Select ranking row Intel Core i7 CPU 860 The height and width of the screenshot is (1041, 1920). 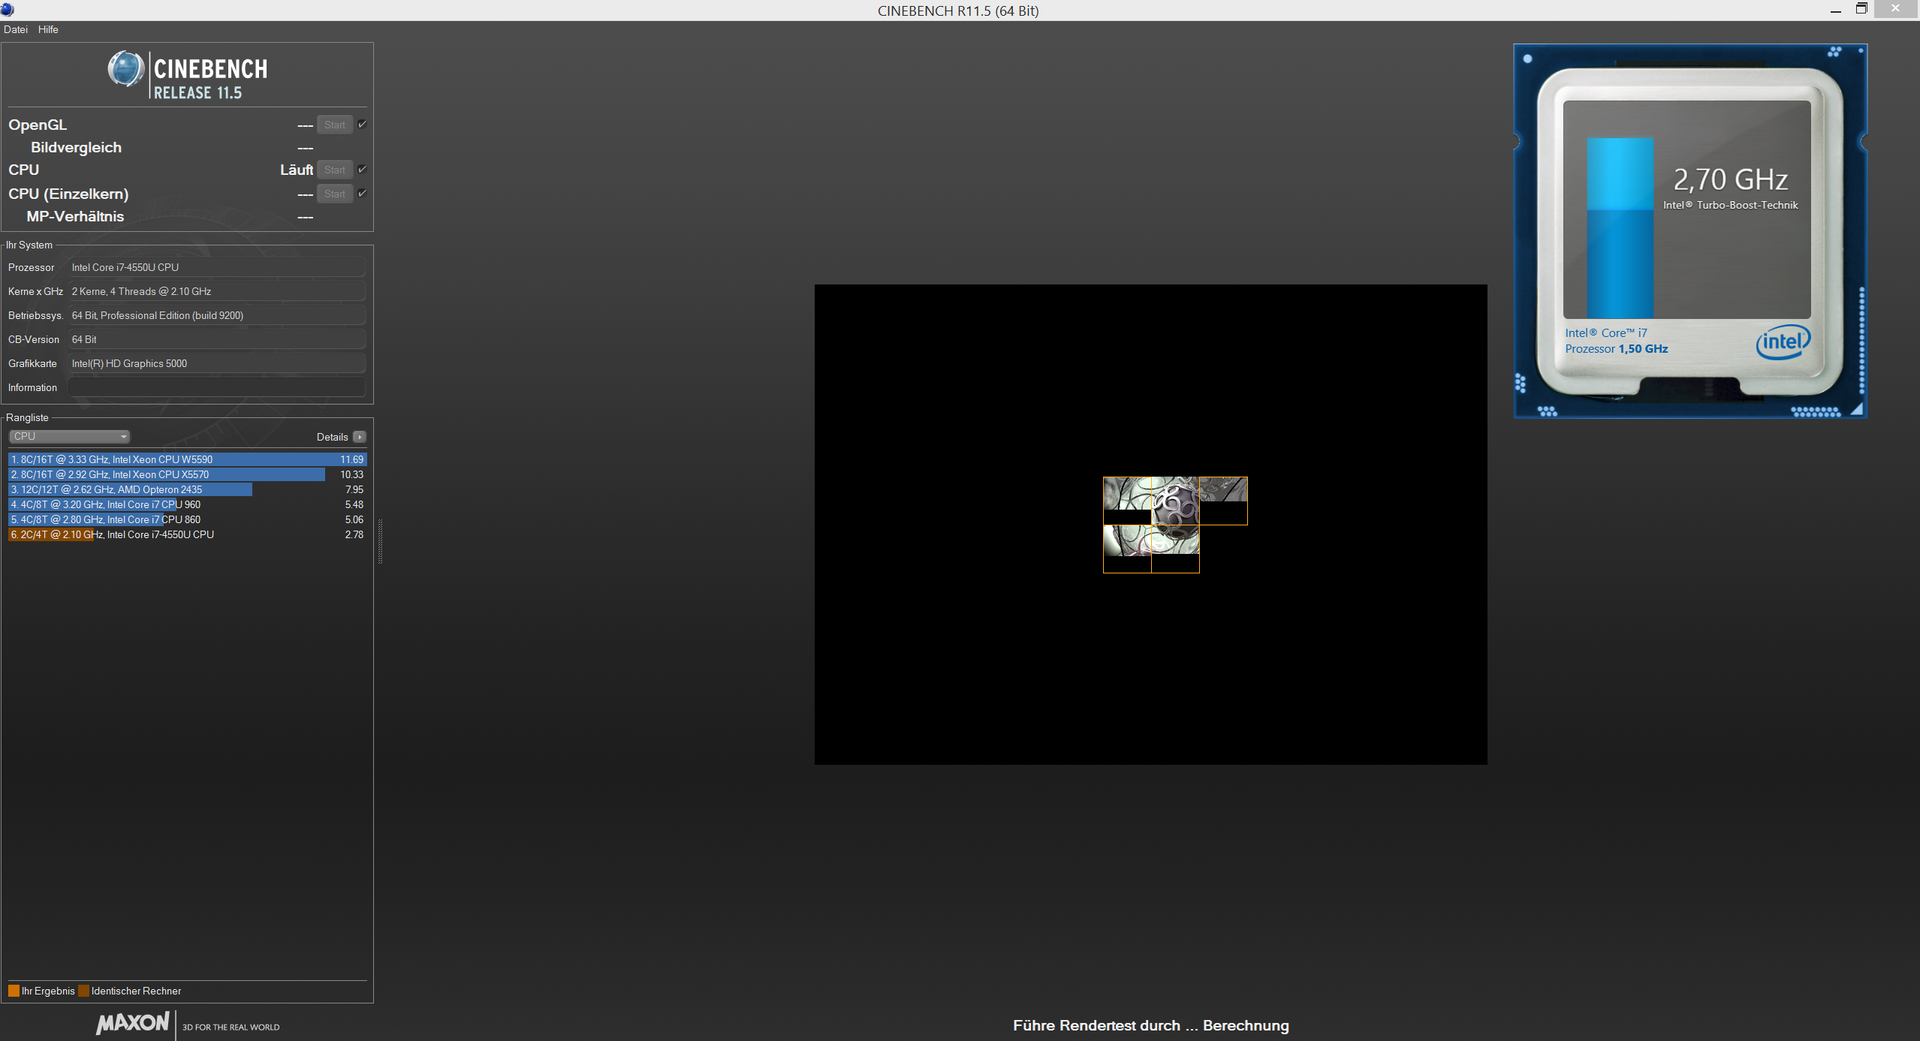click(187, 520)
